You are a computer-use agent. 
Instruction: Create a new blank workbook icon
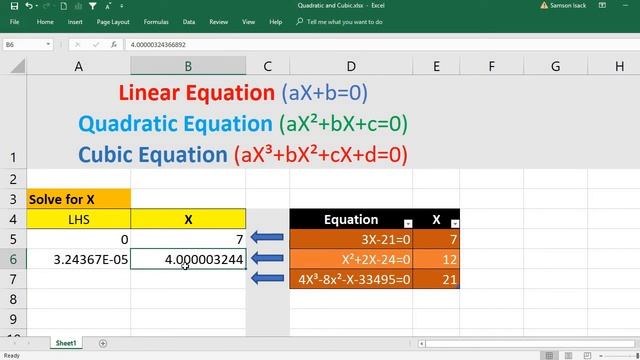(63, 6)
